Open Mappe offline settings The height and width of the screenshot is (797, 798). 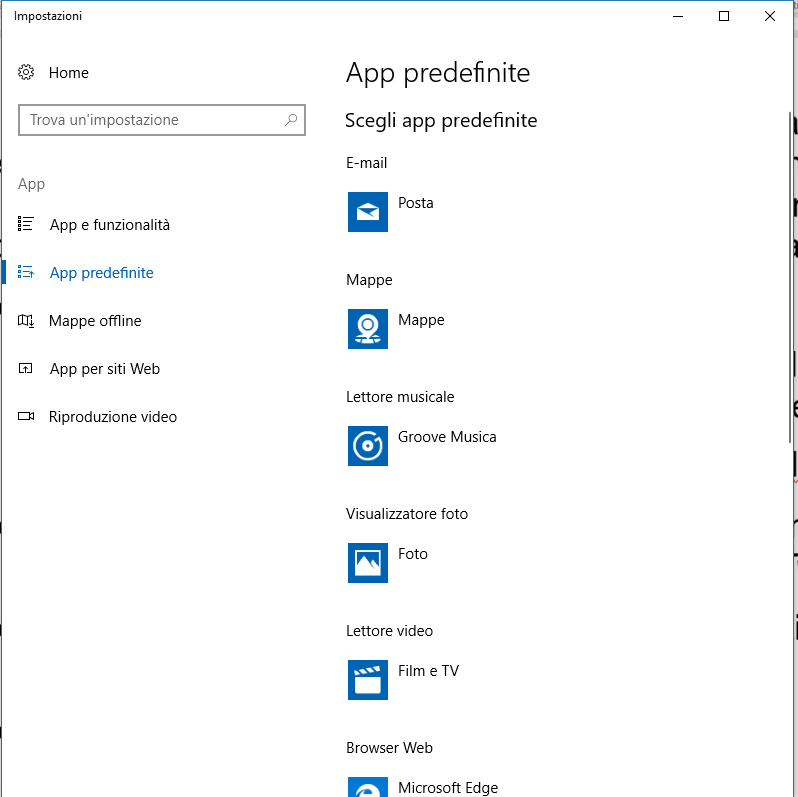(95, 321)
